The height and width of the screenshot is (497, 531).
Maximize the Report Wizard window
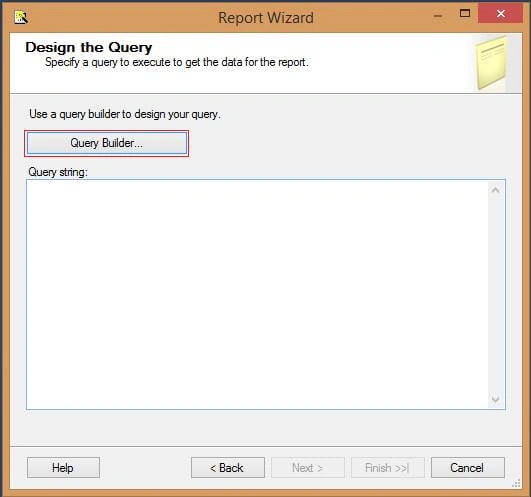tap(465, 14)
